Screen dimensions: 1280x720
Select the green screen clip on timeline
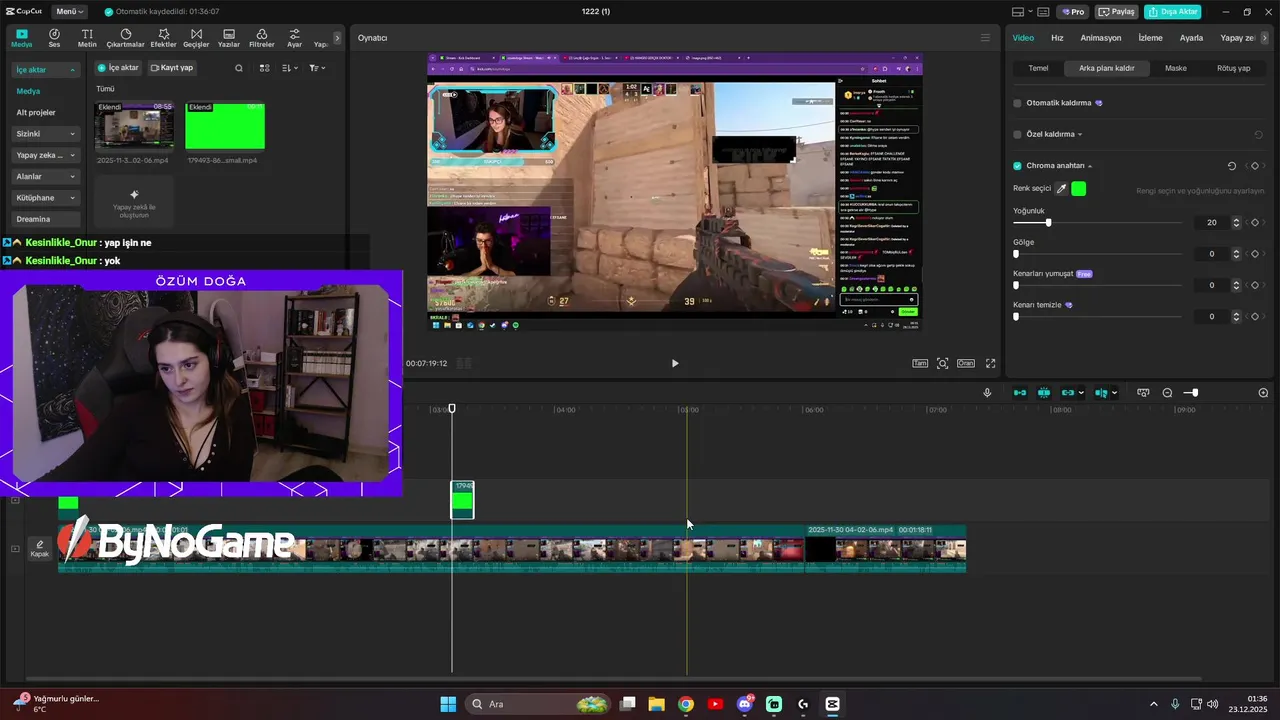coord(462,500)
